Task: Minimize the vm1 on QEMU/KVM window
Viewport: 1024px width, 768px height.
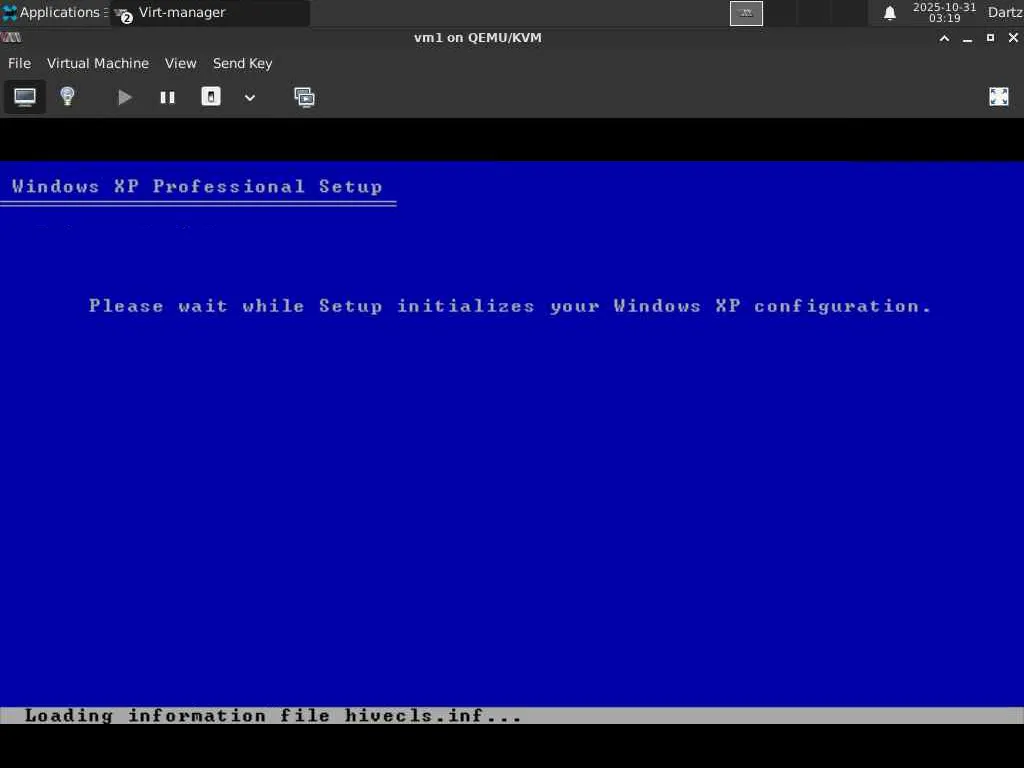Action: [967, 39]
